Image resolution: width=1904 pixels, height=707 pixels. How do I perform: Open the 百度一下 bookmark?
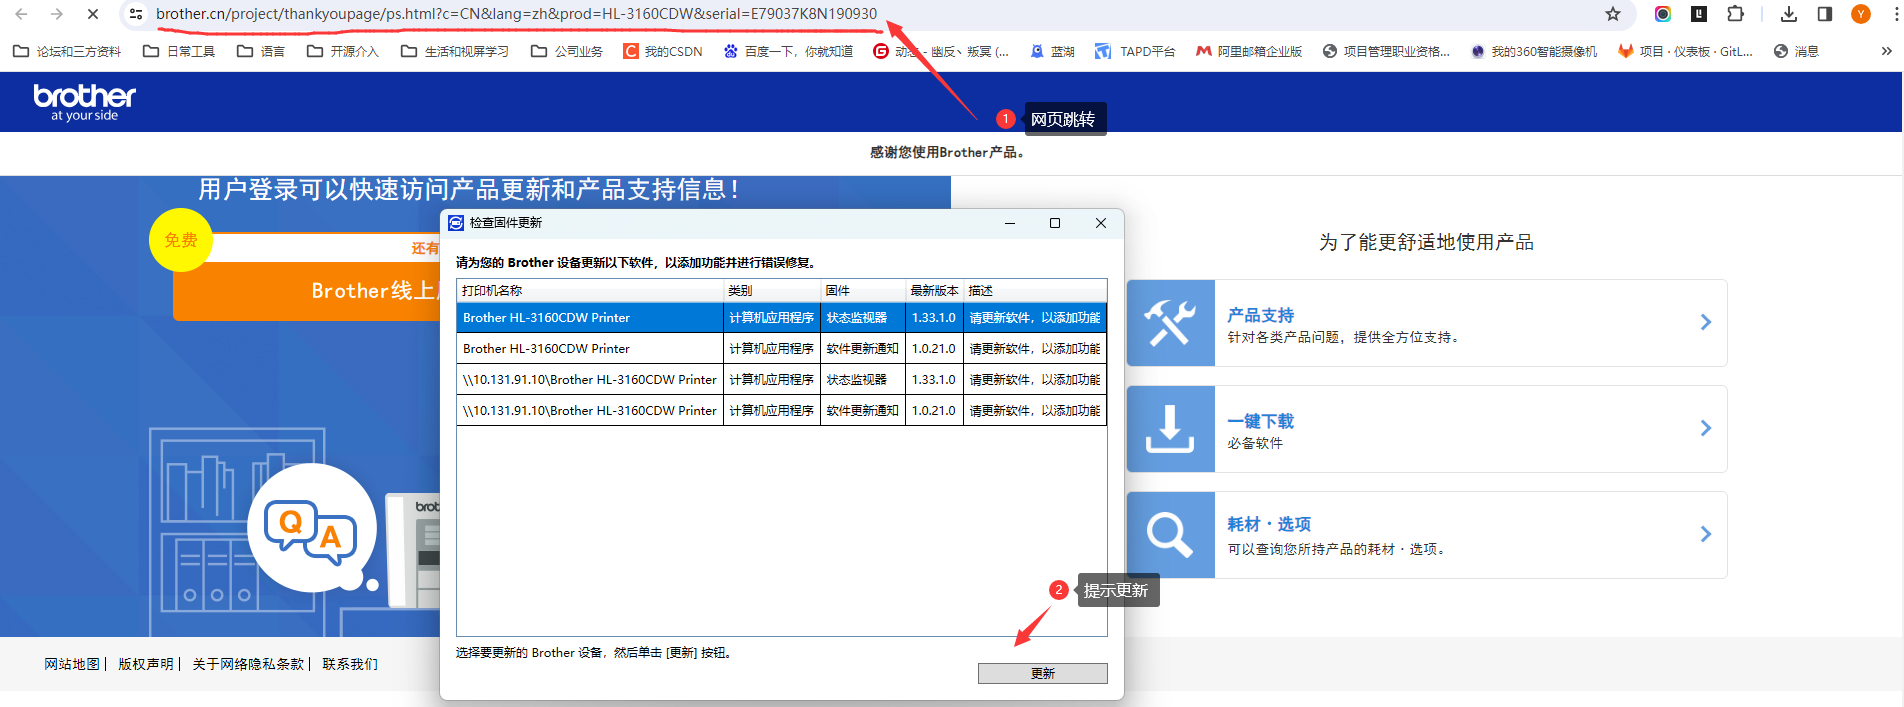point(788,51)
